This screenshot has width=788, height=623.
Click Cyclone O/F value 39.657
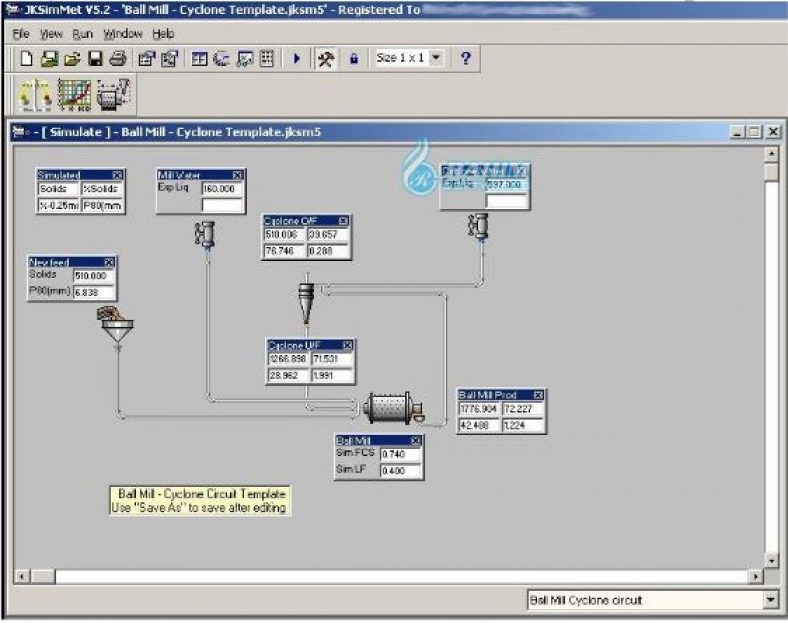[x=328, y=235]
